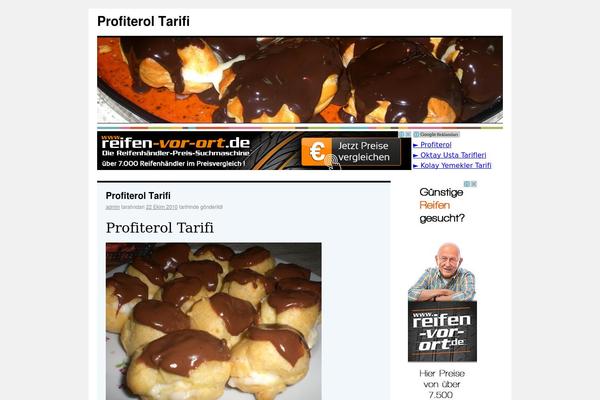Click the admin author link
The height and width of the screenshot is (400, 600).
pos(112,207)
